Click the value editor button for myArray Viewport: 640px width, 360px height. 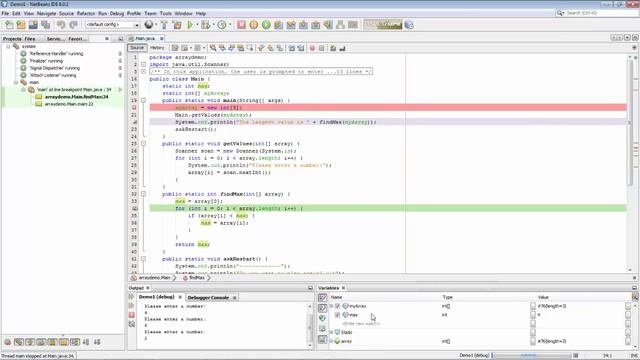628,306
